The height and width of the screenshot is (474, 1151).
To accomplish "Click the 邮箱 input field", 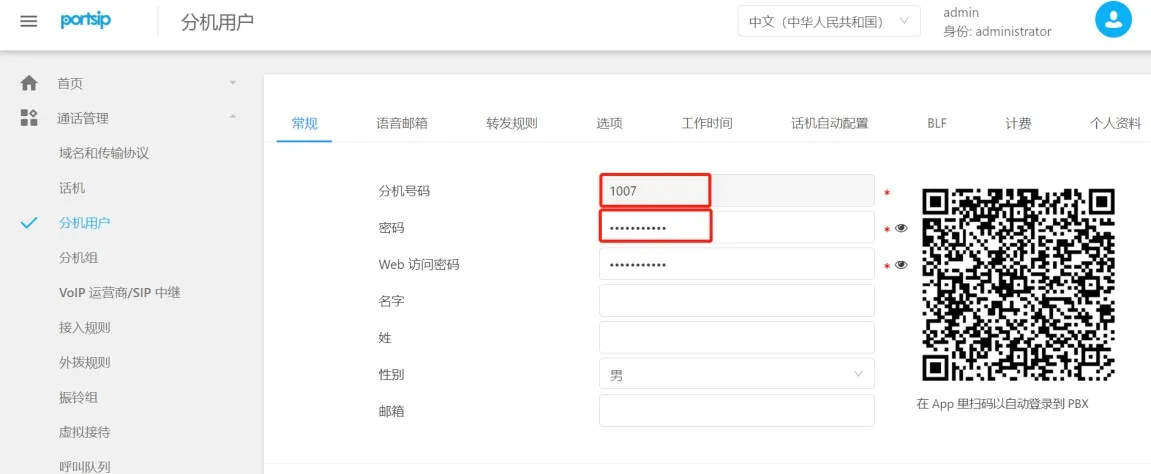I will pyautogui.click(x=736, y=411).
